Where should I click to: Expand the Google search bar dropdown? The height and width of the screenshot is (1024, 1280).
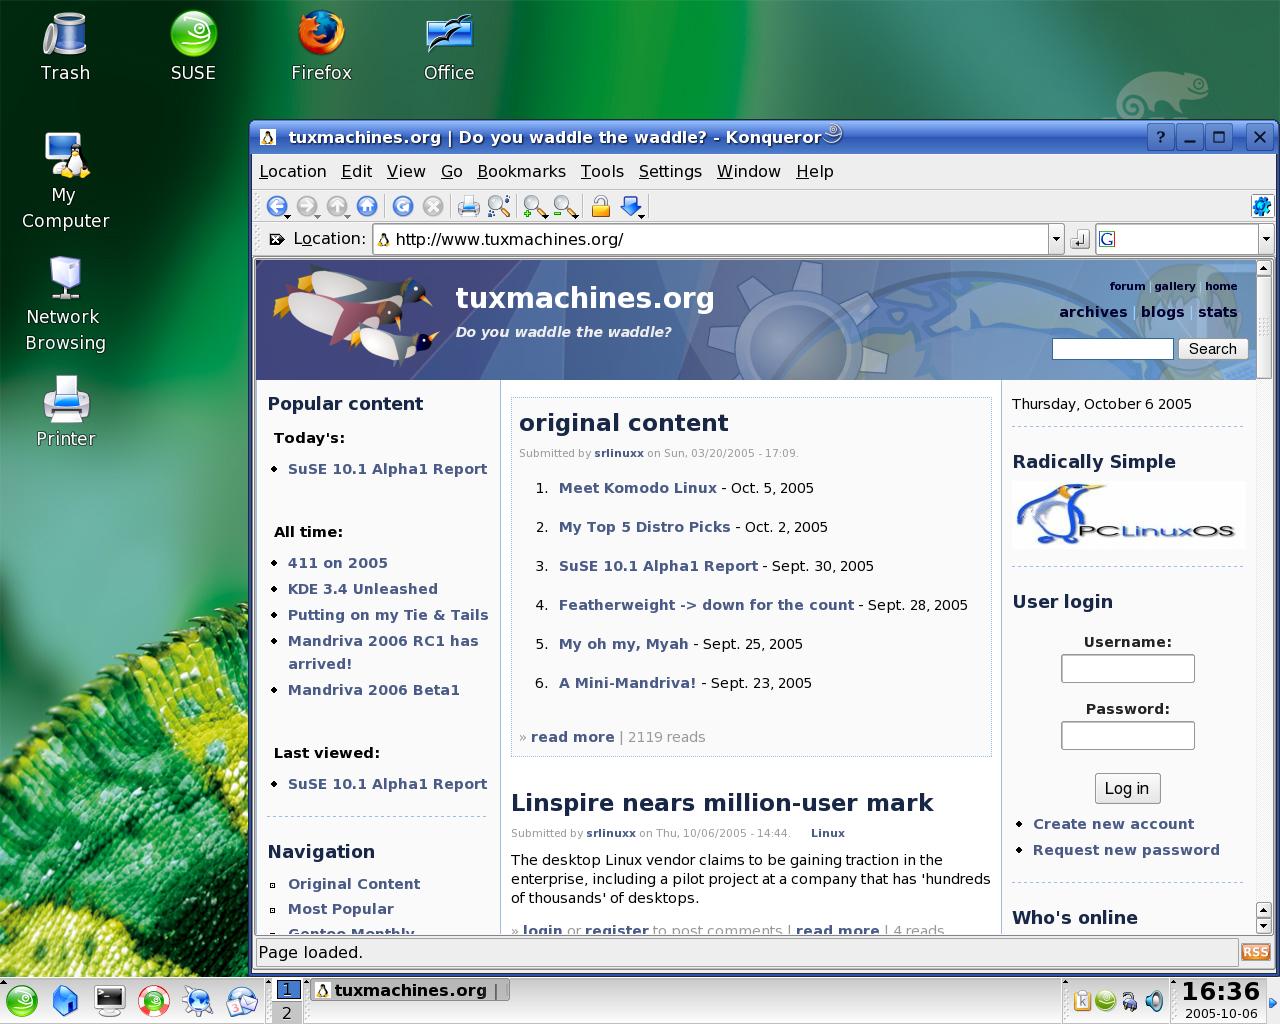click(1265, 239)
